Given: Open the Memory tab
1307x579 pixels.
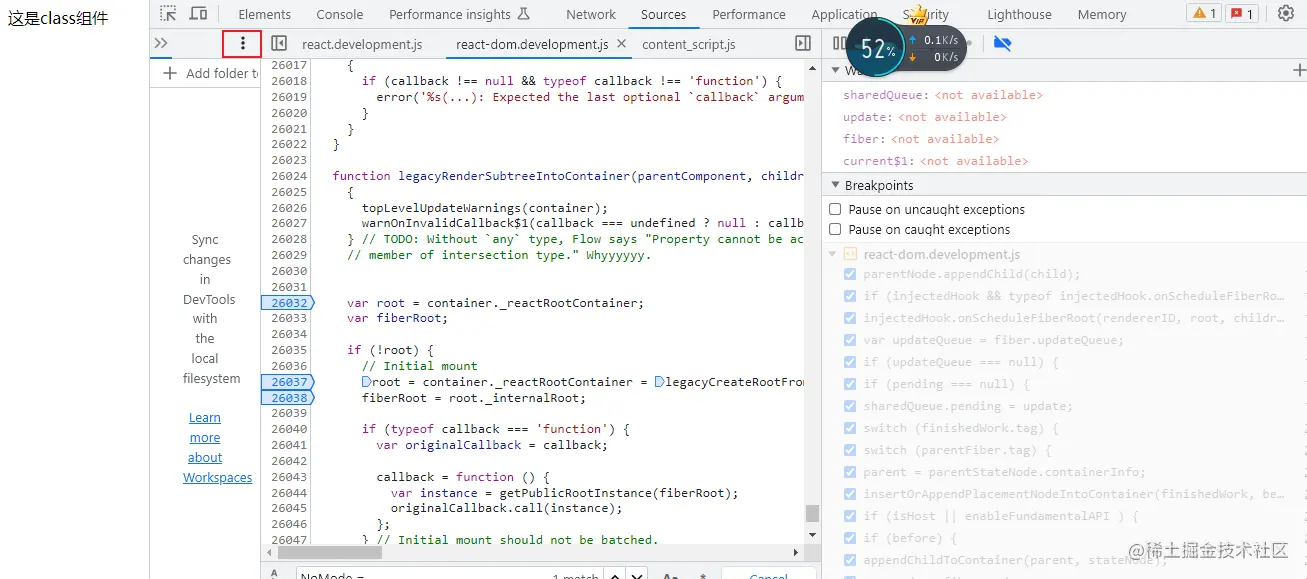Looking at the screenshot, I should coord(1102,14).
